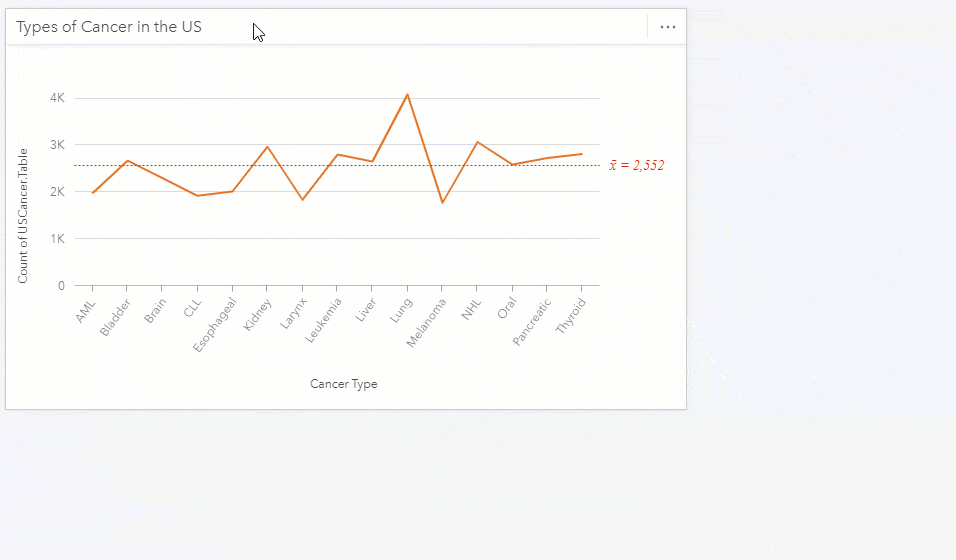The width and height of the screenshot is (956, 560).
Task: Click the NHL category label
Action: (x=471, y=309)
